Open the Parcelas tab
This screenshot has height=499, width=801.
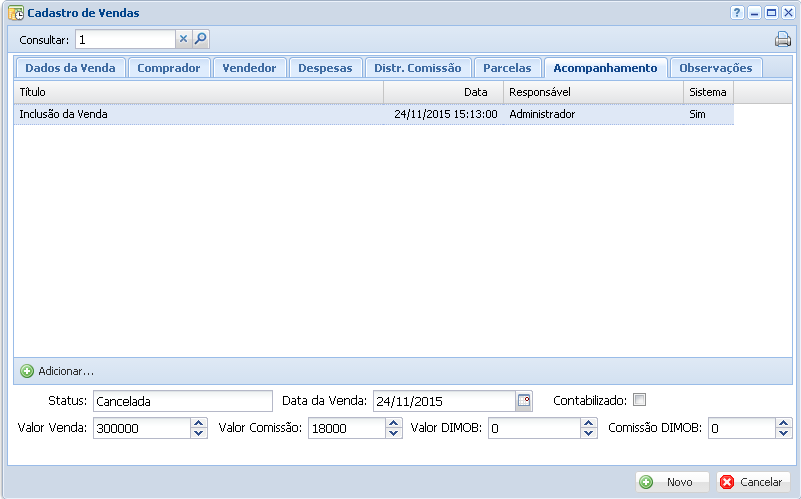tap(507, 68)
